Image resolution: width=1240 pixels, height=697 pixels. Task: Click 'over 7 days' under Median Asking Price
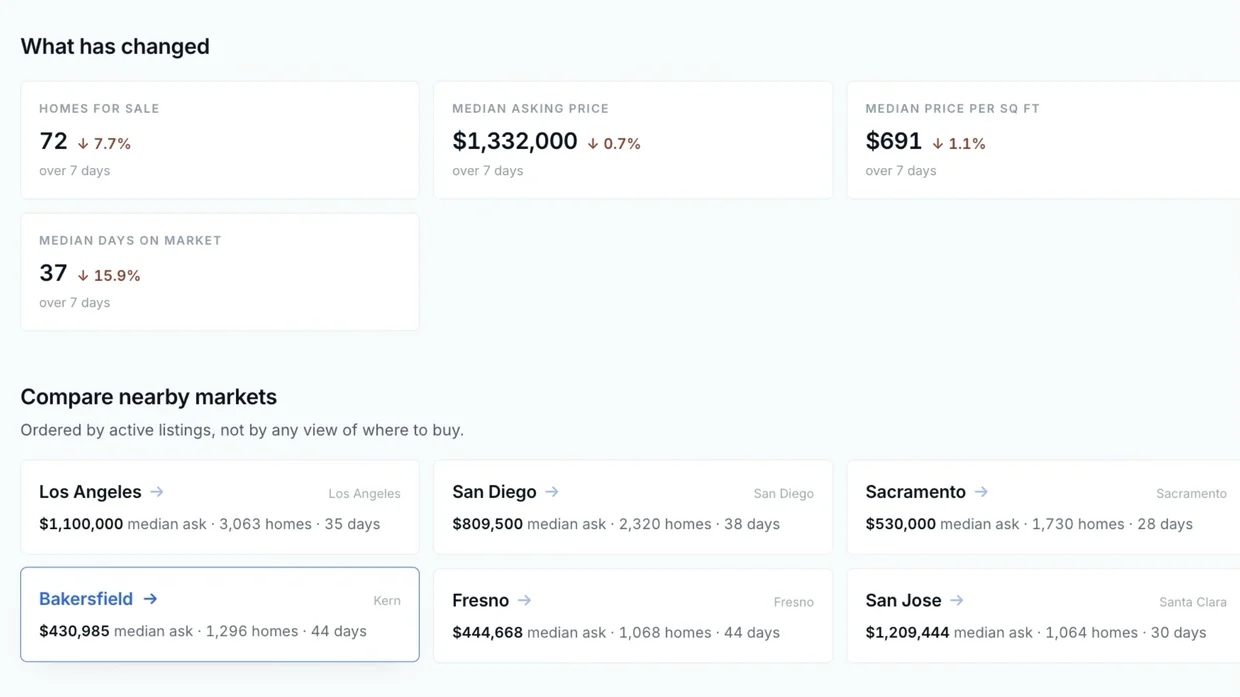(x=487, y=171)
